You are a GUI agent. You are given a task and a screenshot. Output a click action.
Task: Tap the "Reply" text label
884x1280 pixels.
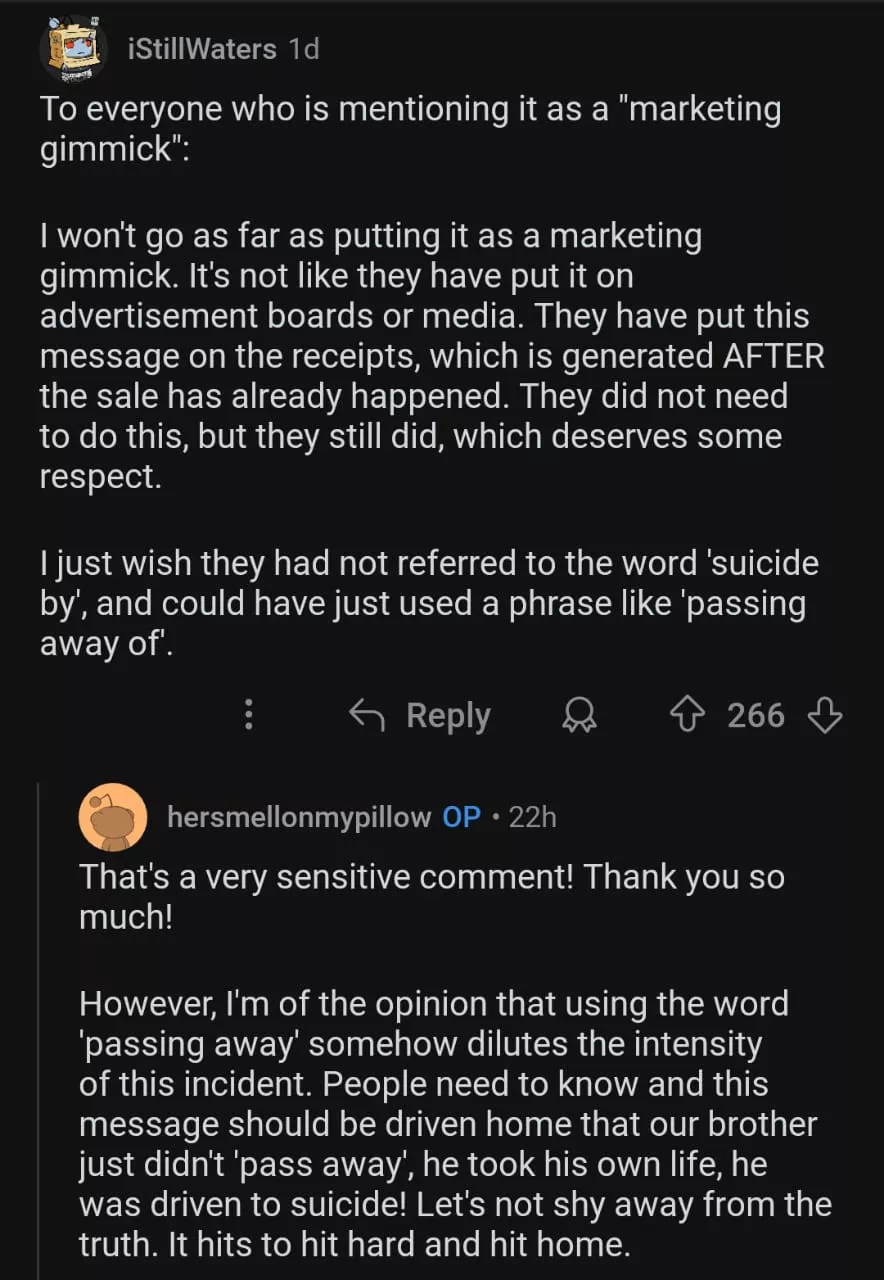coord(448,715)
